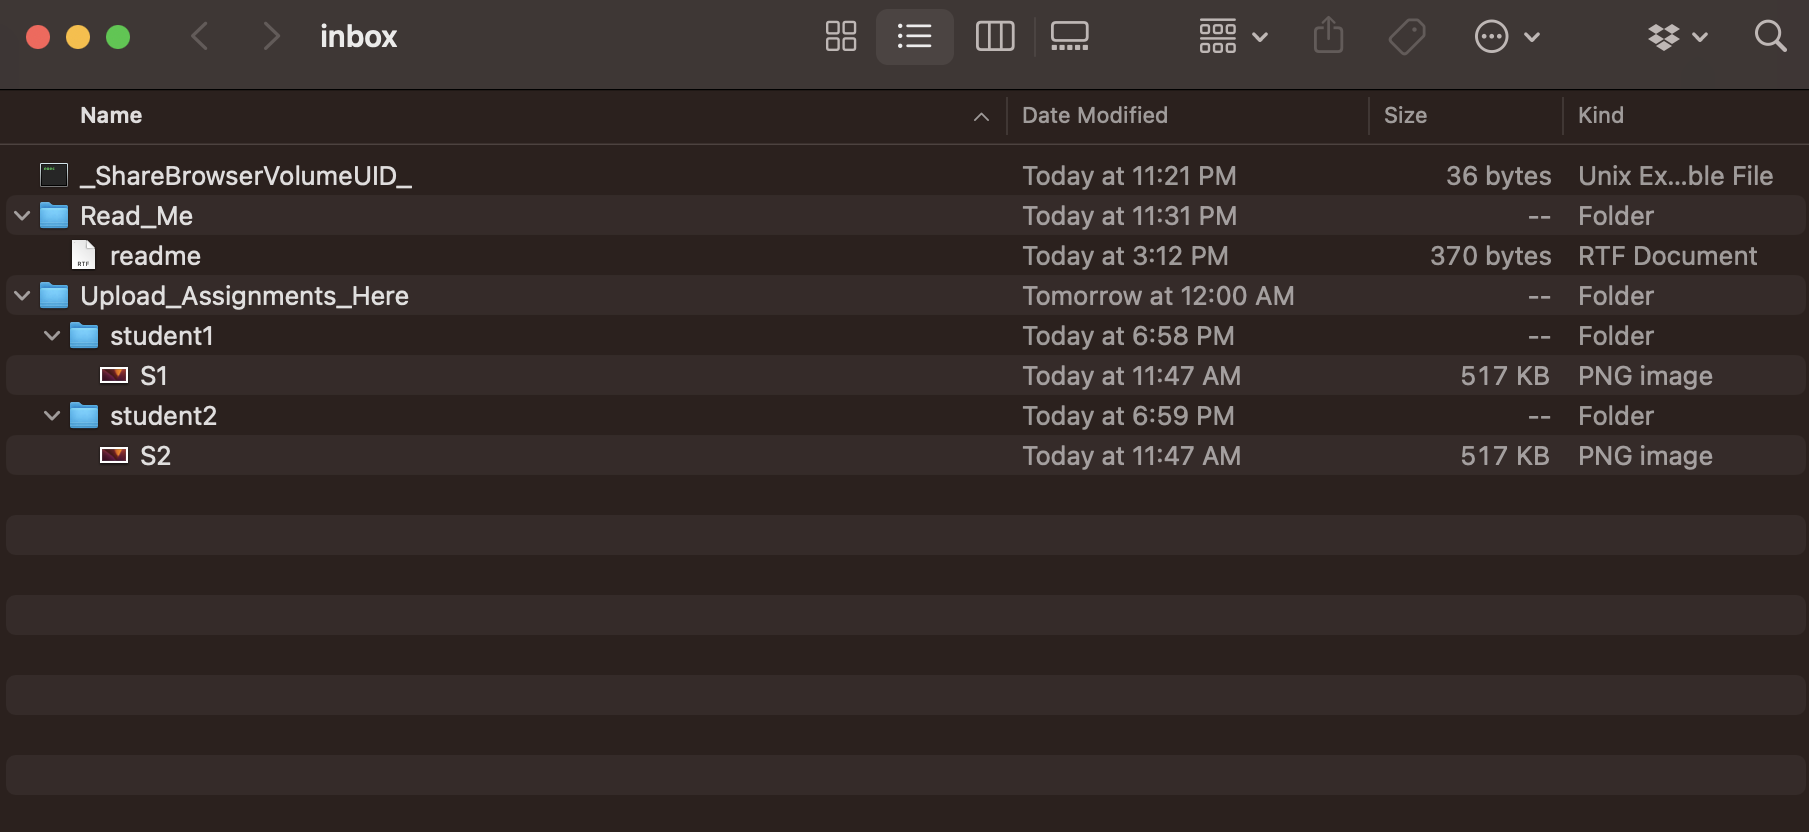Click the 'Today at 6:58 PM' date
1809x832 pixels.
pyautogui.click(x=1128, y=336)
